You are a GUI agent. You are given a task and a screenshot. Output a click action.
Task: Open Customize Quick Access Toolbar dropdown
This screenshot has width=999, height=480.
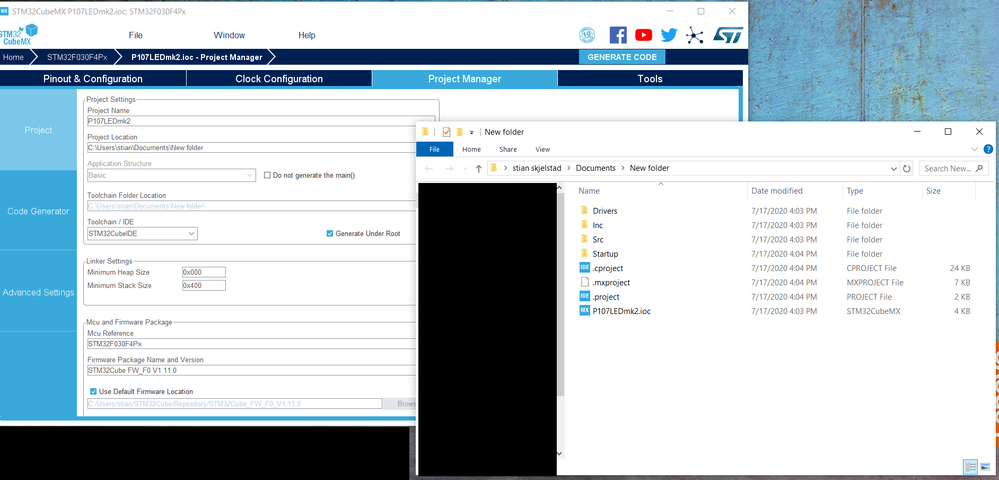[471, 133]
